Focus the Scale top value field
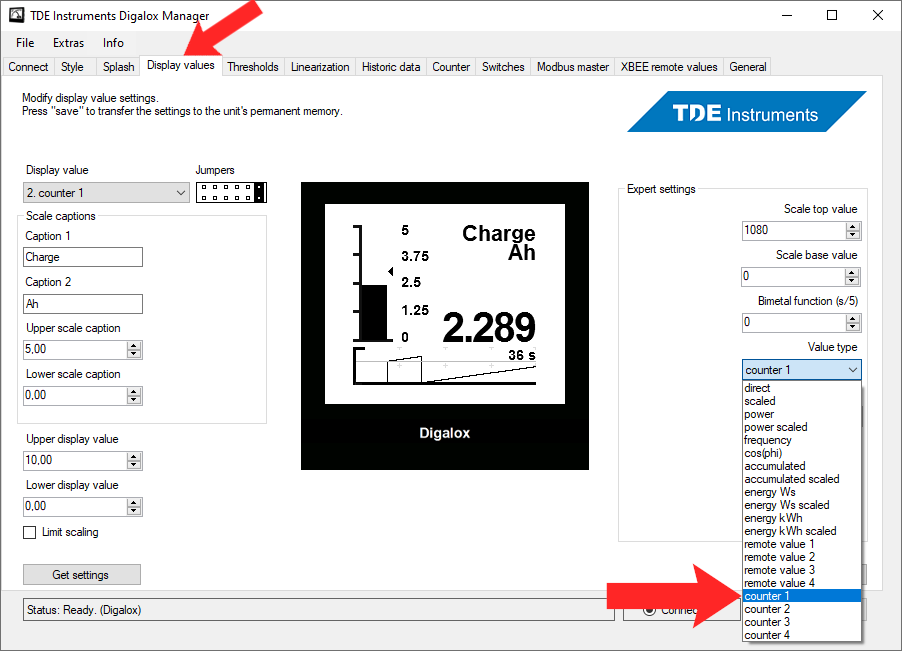Viewport: 902px width, 651px height. [794, 231]
